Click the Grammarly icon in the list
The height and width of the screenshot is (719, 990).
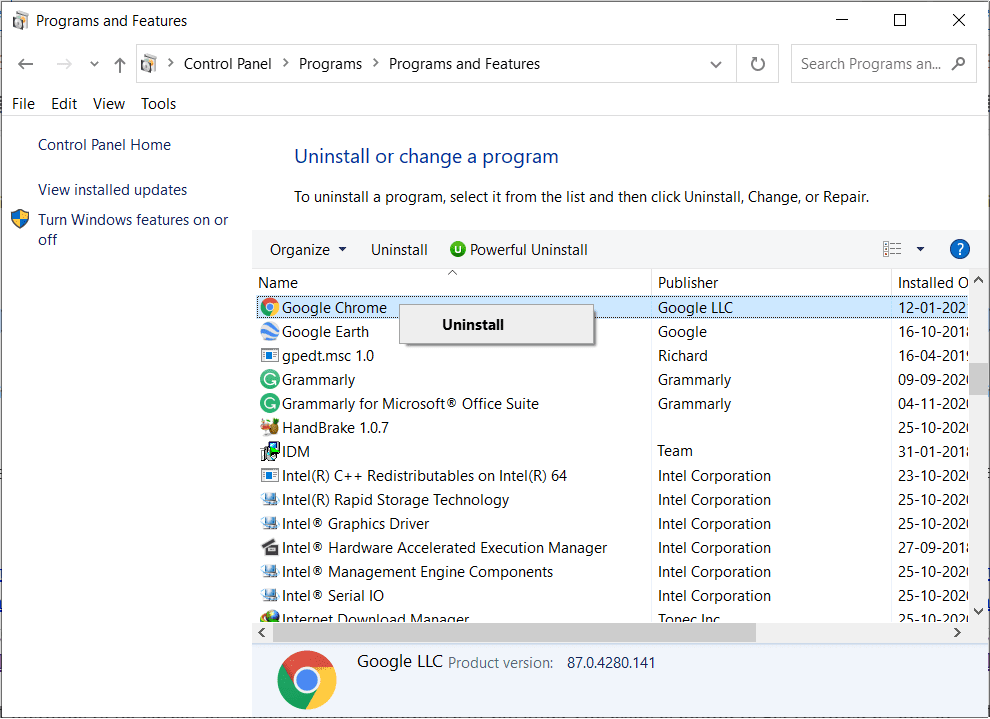click(x=268, y=379)
